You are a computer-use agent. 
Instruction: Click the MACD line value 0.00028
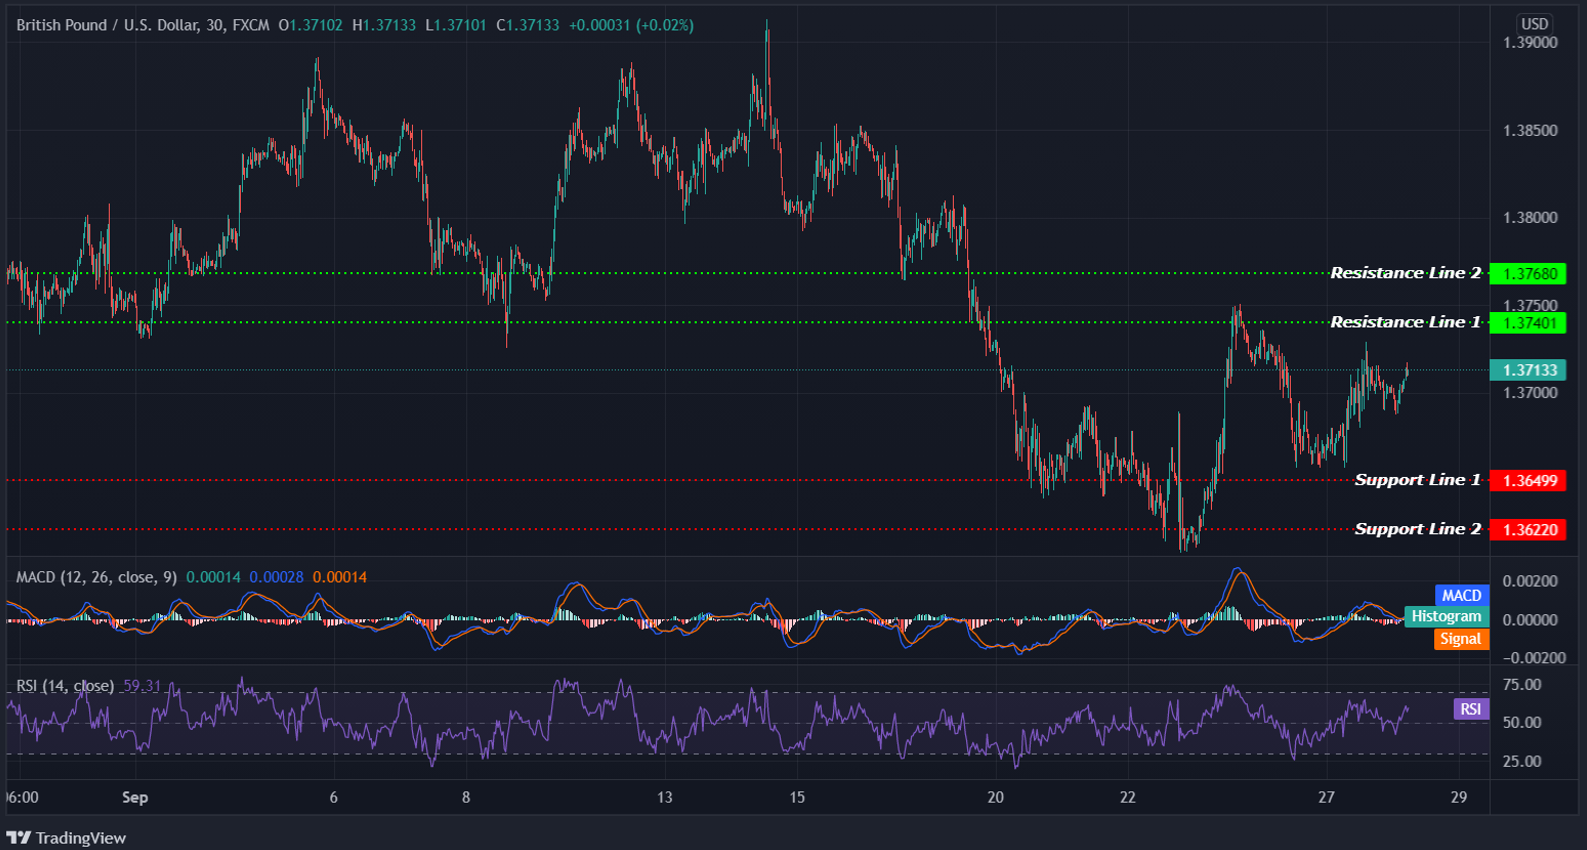276,577
